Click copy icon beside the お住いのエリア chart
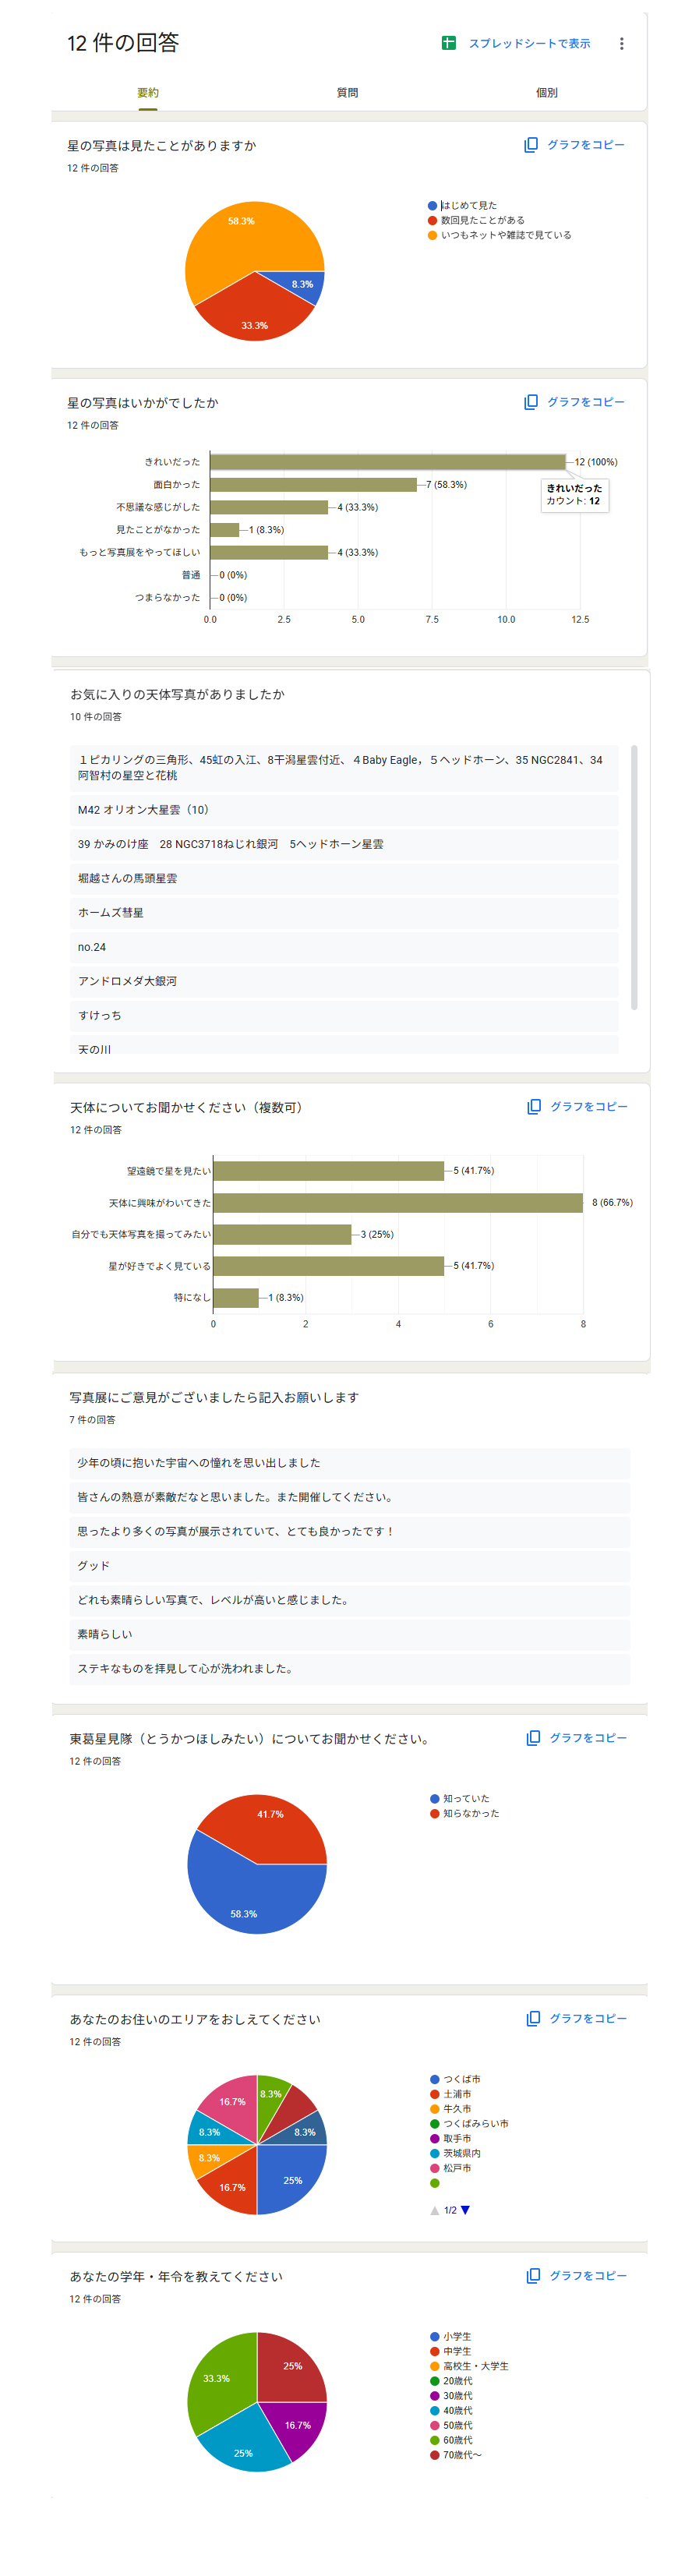Viewport: 678px width, 2576px height. point(534,2018)
